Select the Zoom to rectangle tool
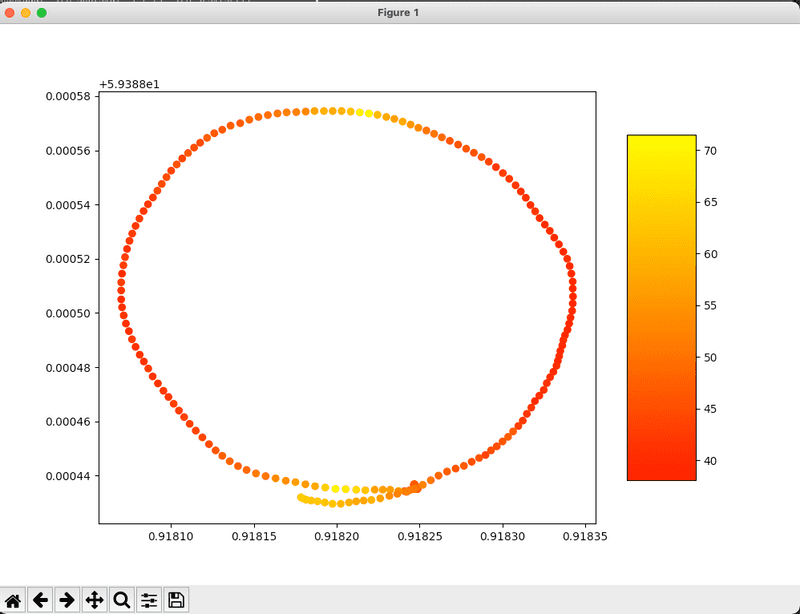Screen dimensions: 800x614 122,599
